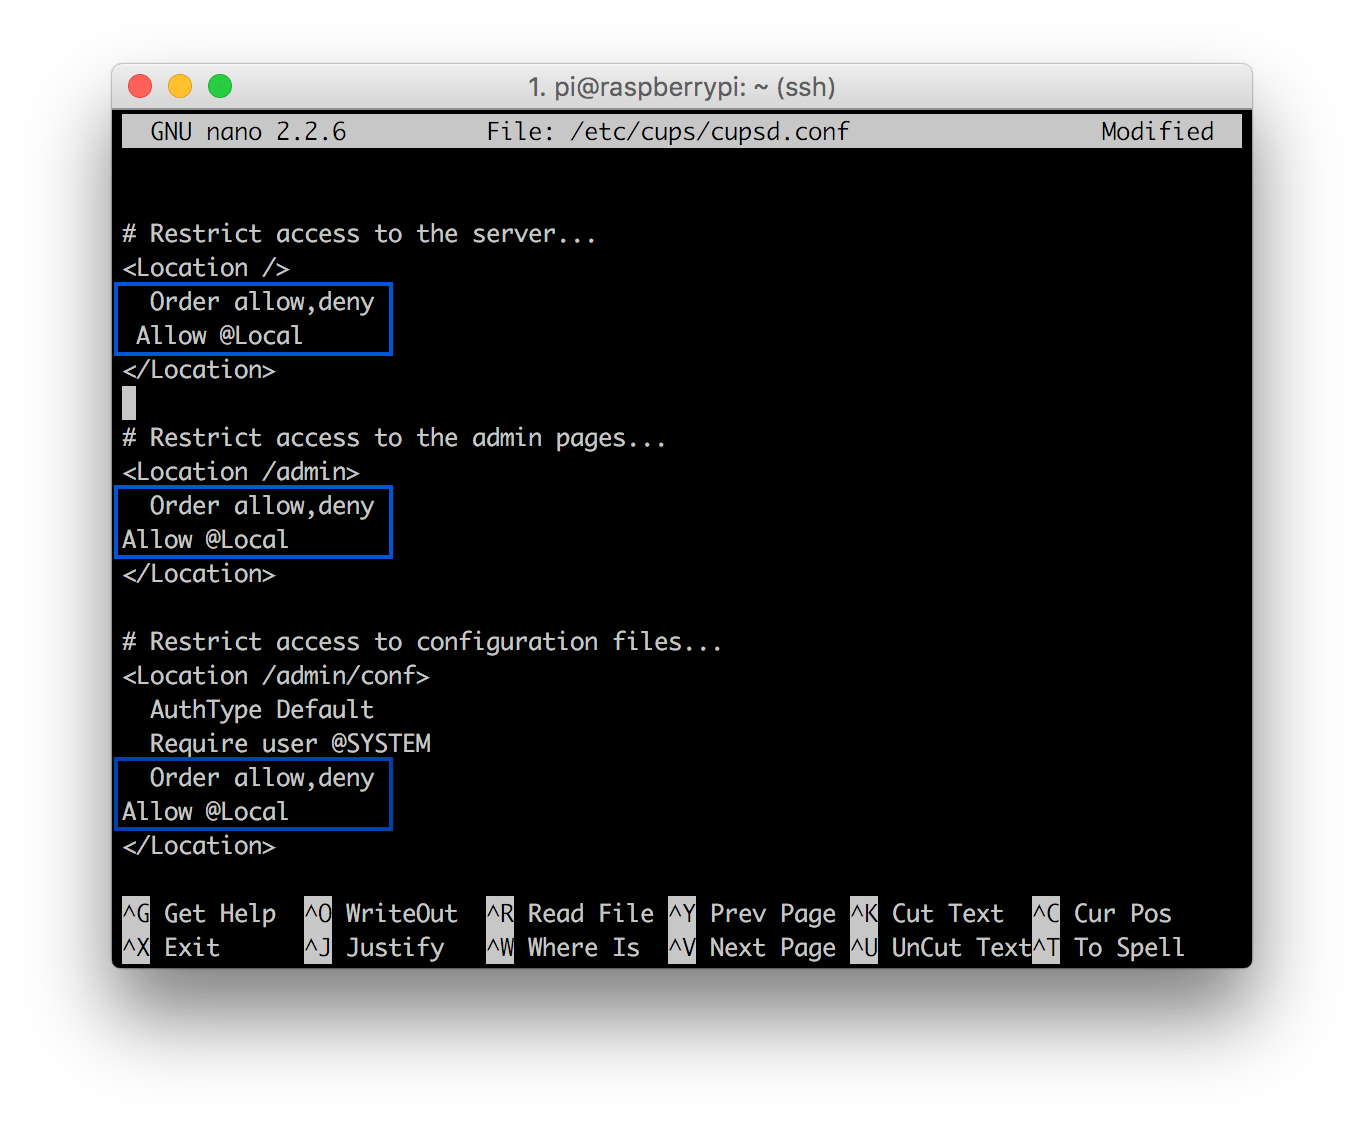Click the blinking cursor block in the editor
1364x1128 pixels.
tap(128, 403)
